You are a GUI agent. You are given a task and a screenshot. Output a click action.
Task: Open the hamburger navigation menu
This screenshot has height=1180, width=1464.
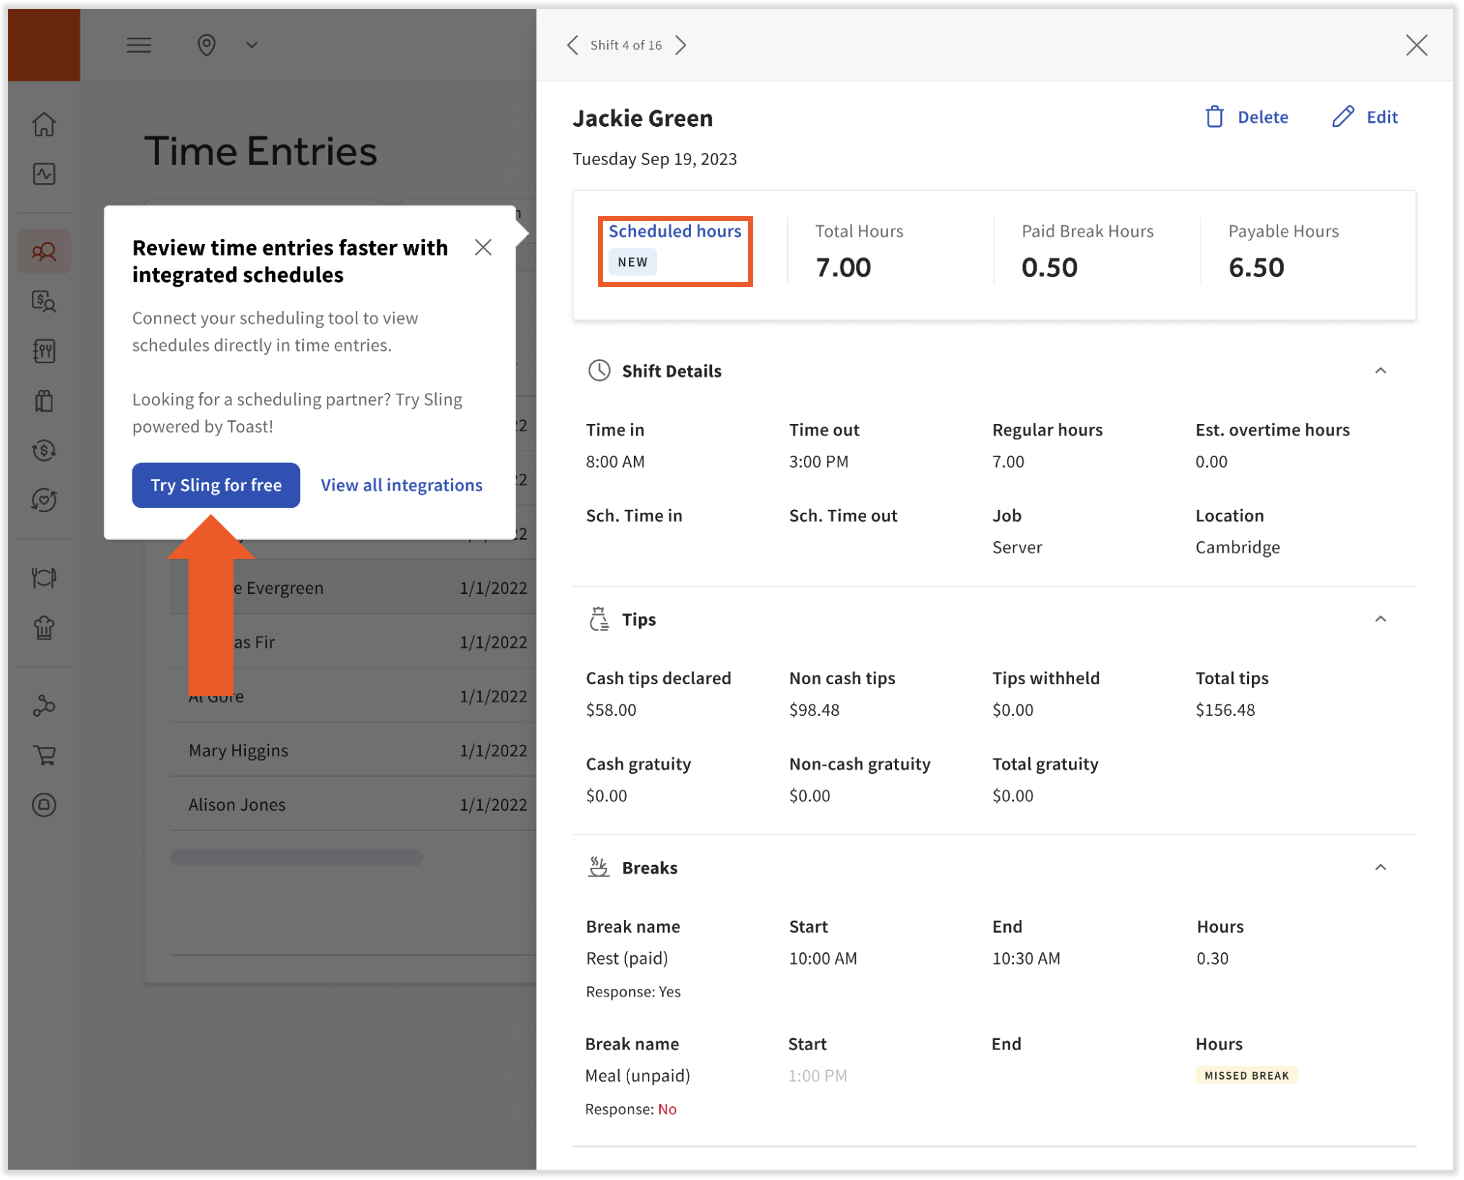point(138,45)
